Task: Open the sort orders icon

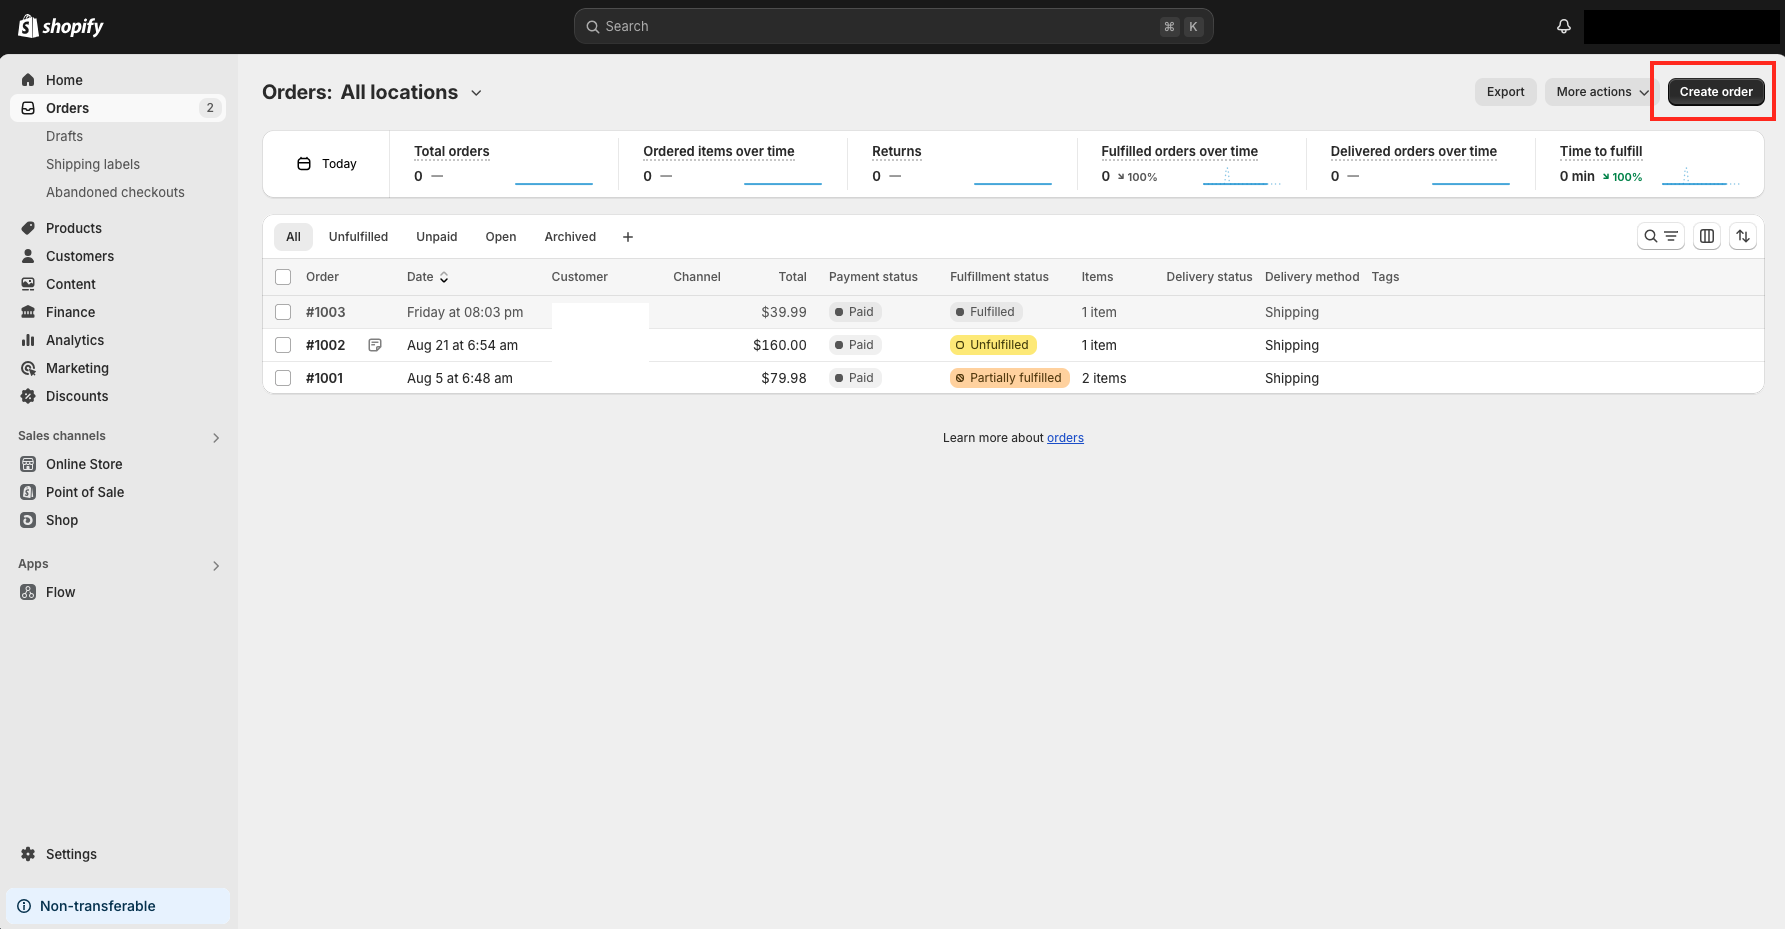Action: [1743, 236]
